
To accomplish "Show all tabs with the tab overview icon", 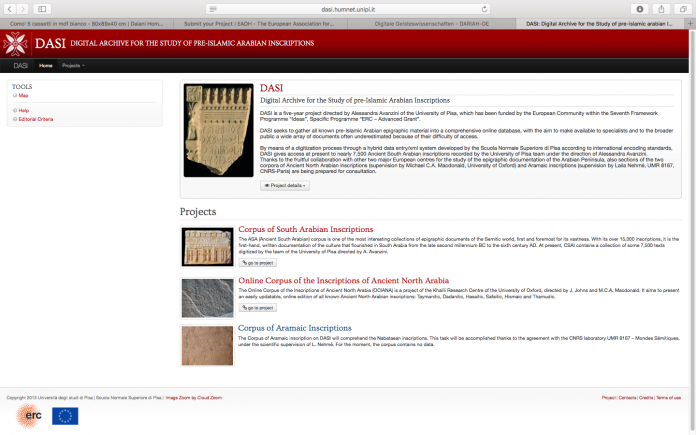I will pyautogui.click(x=683, y=9).
